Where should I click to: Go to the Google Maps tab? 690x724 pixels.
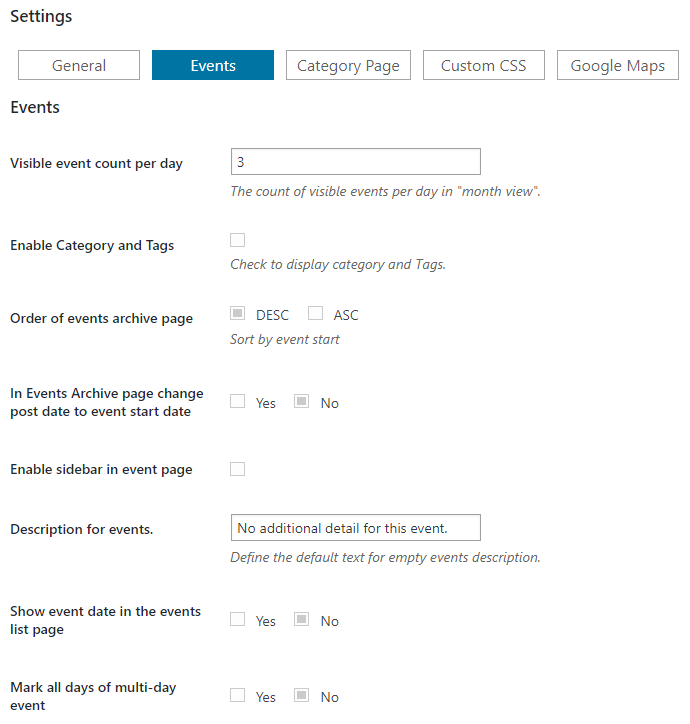[618, 65]
